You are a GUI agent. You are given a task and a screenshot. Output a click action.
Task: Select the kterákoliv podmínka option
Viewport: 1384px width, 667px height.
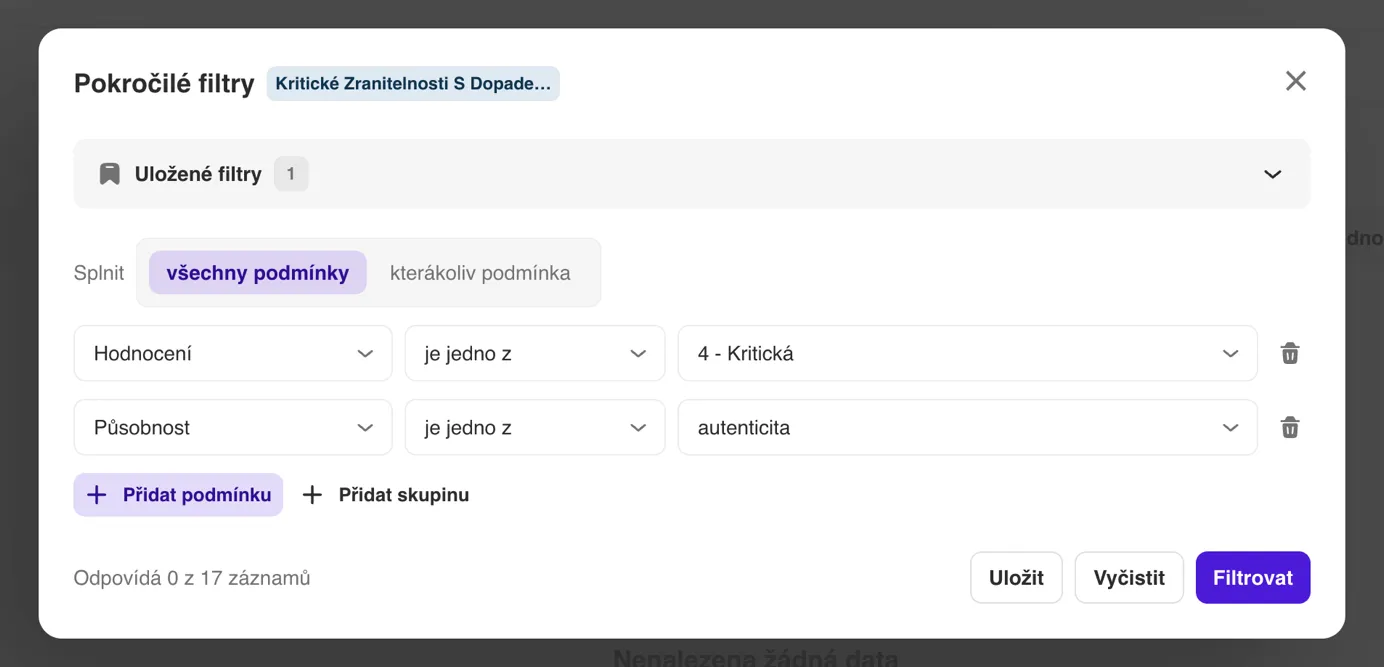coord(480,273)
